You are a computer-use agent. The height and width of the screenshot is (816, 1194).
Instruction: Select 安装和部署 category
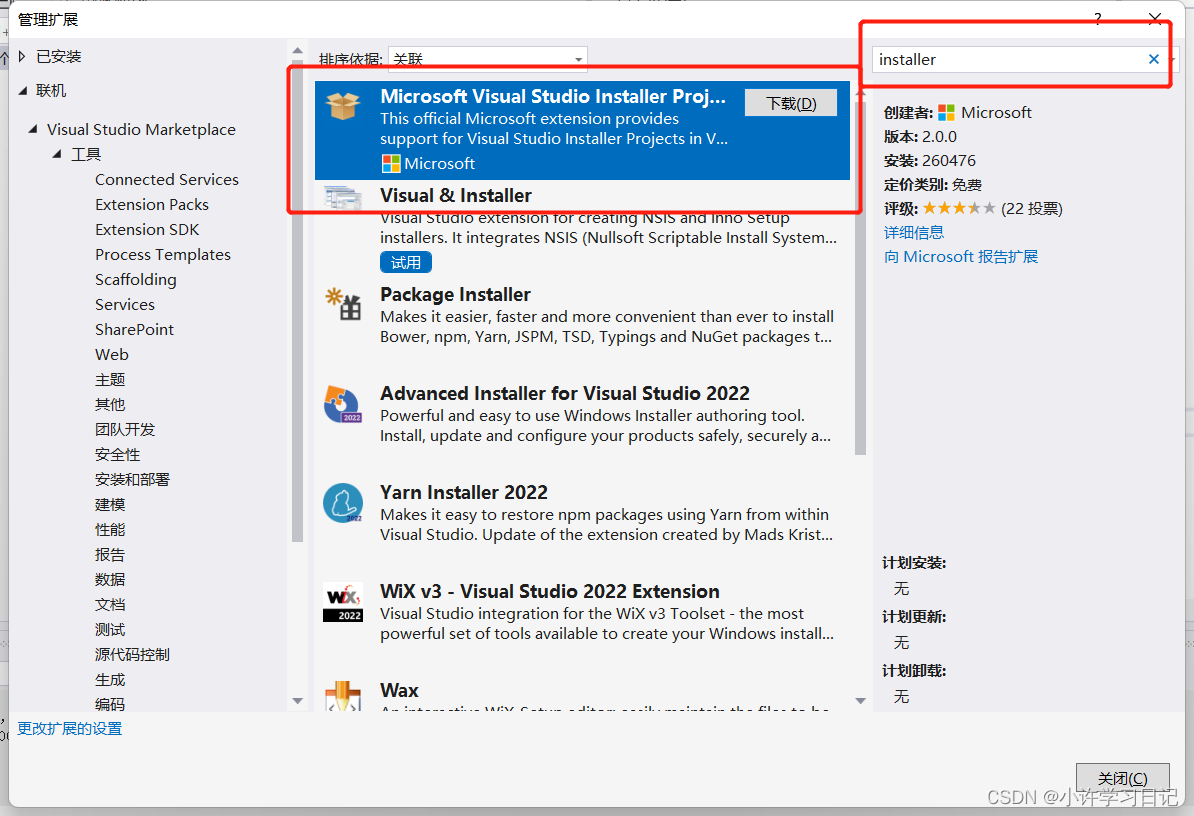(132, 480)
